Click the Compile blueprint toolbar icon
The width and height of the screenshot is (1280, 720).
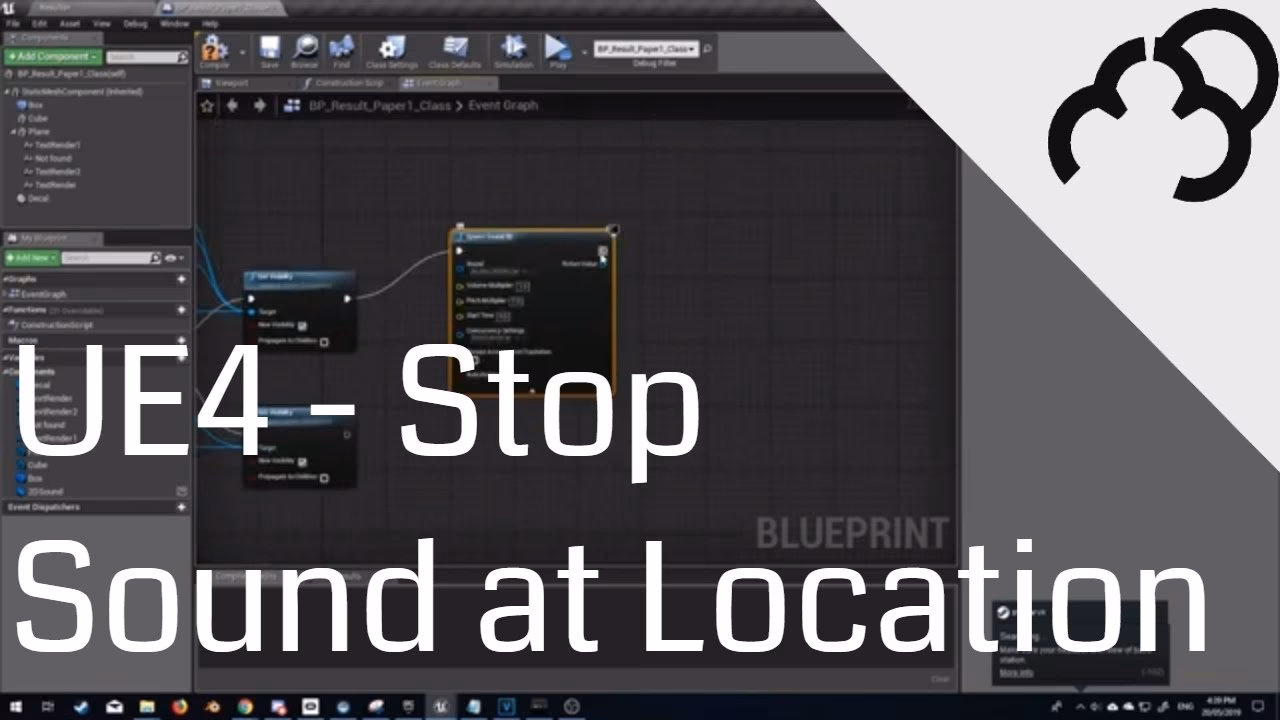click(x=214, y=48)
